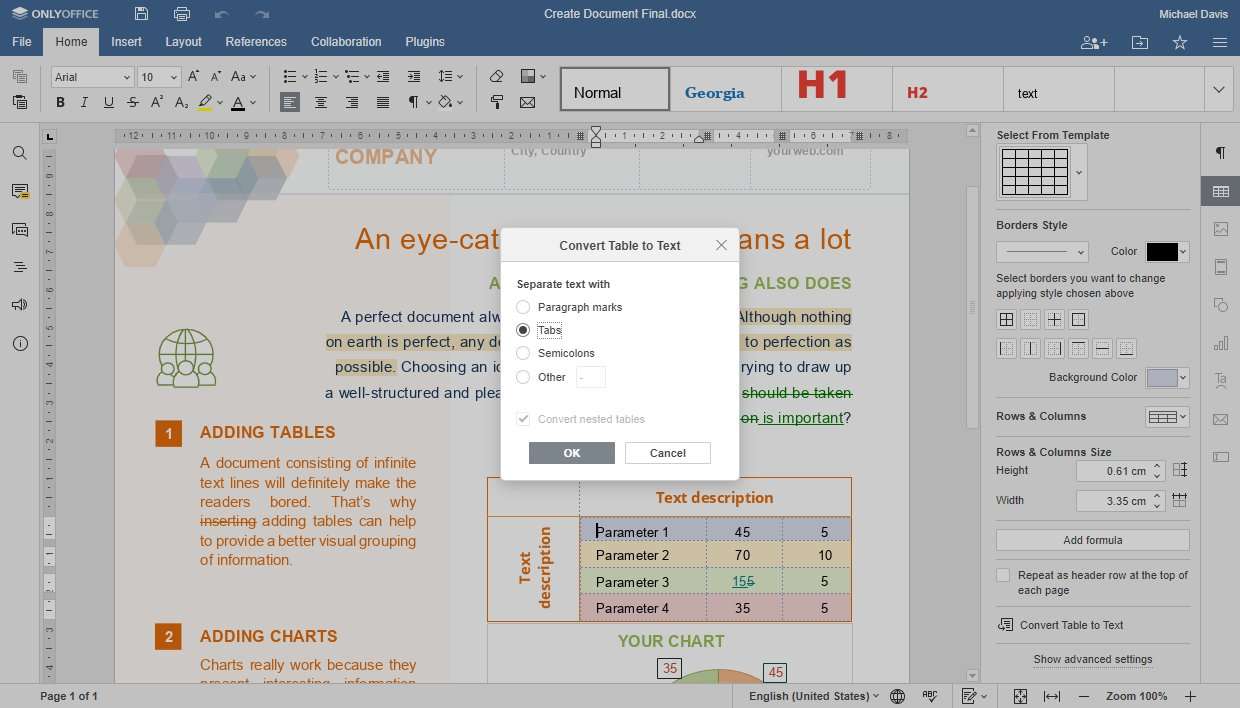Viewport: 1240px width, 708px height.
Task: Click the Save icon in title bar
Action: pos(141,14)
